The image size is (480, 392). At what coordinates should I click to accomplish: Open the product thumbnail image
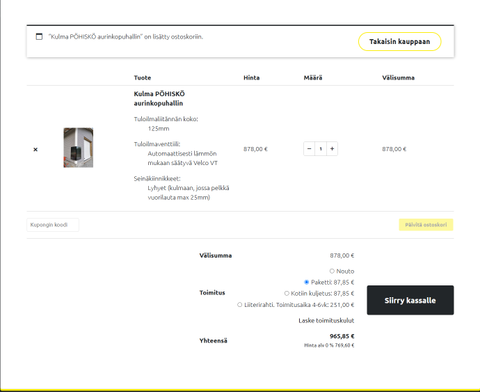(78, 148)
